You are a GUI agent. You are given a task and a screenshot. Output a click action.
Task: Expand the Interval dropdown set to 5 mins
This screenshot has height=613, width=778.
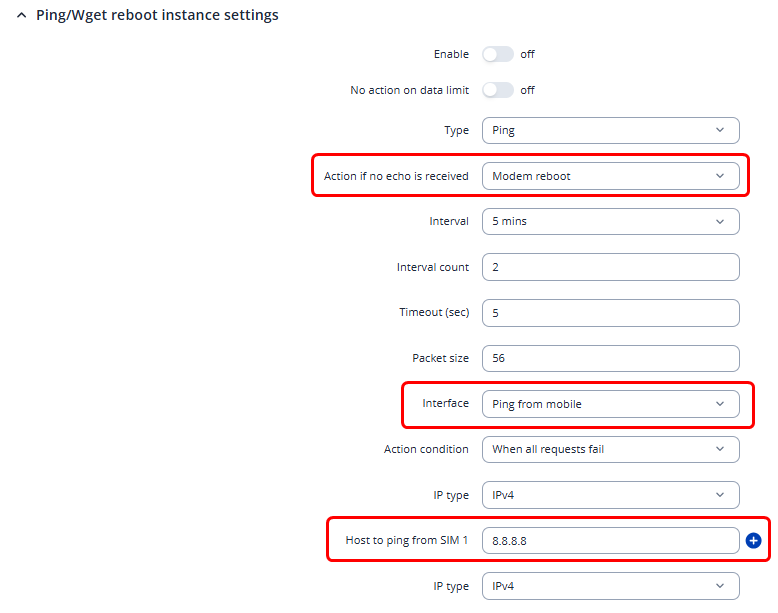point(610,221)
